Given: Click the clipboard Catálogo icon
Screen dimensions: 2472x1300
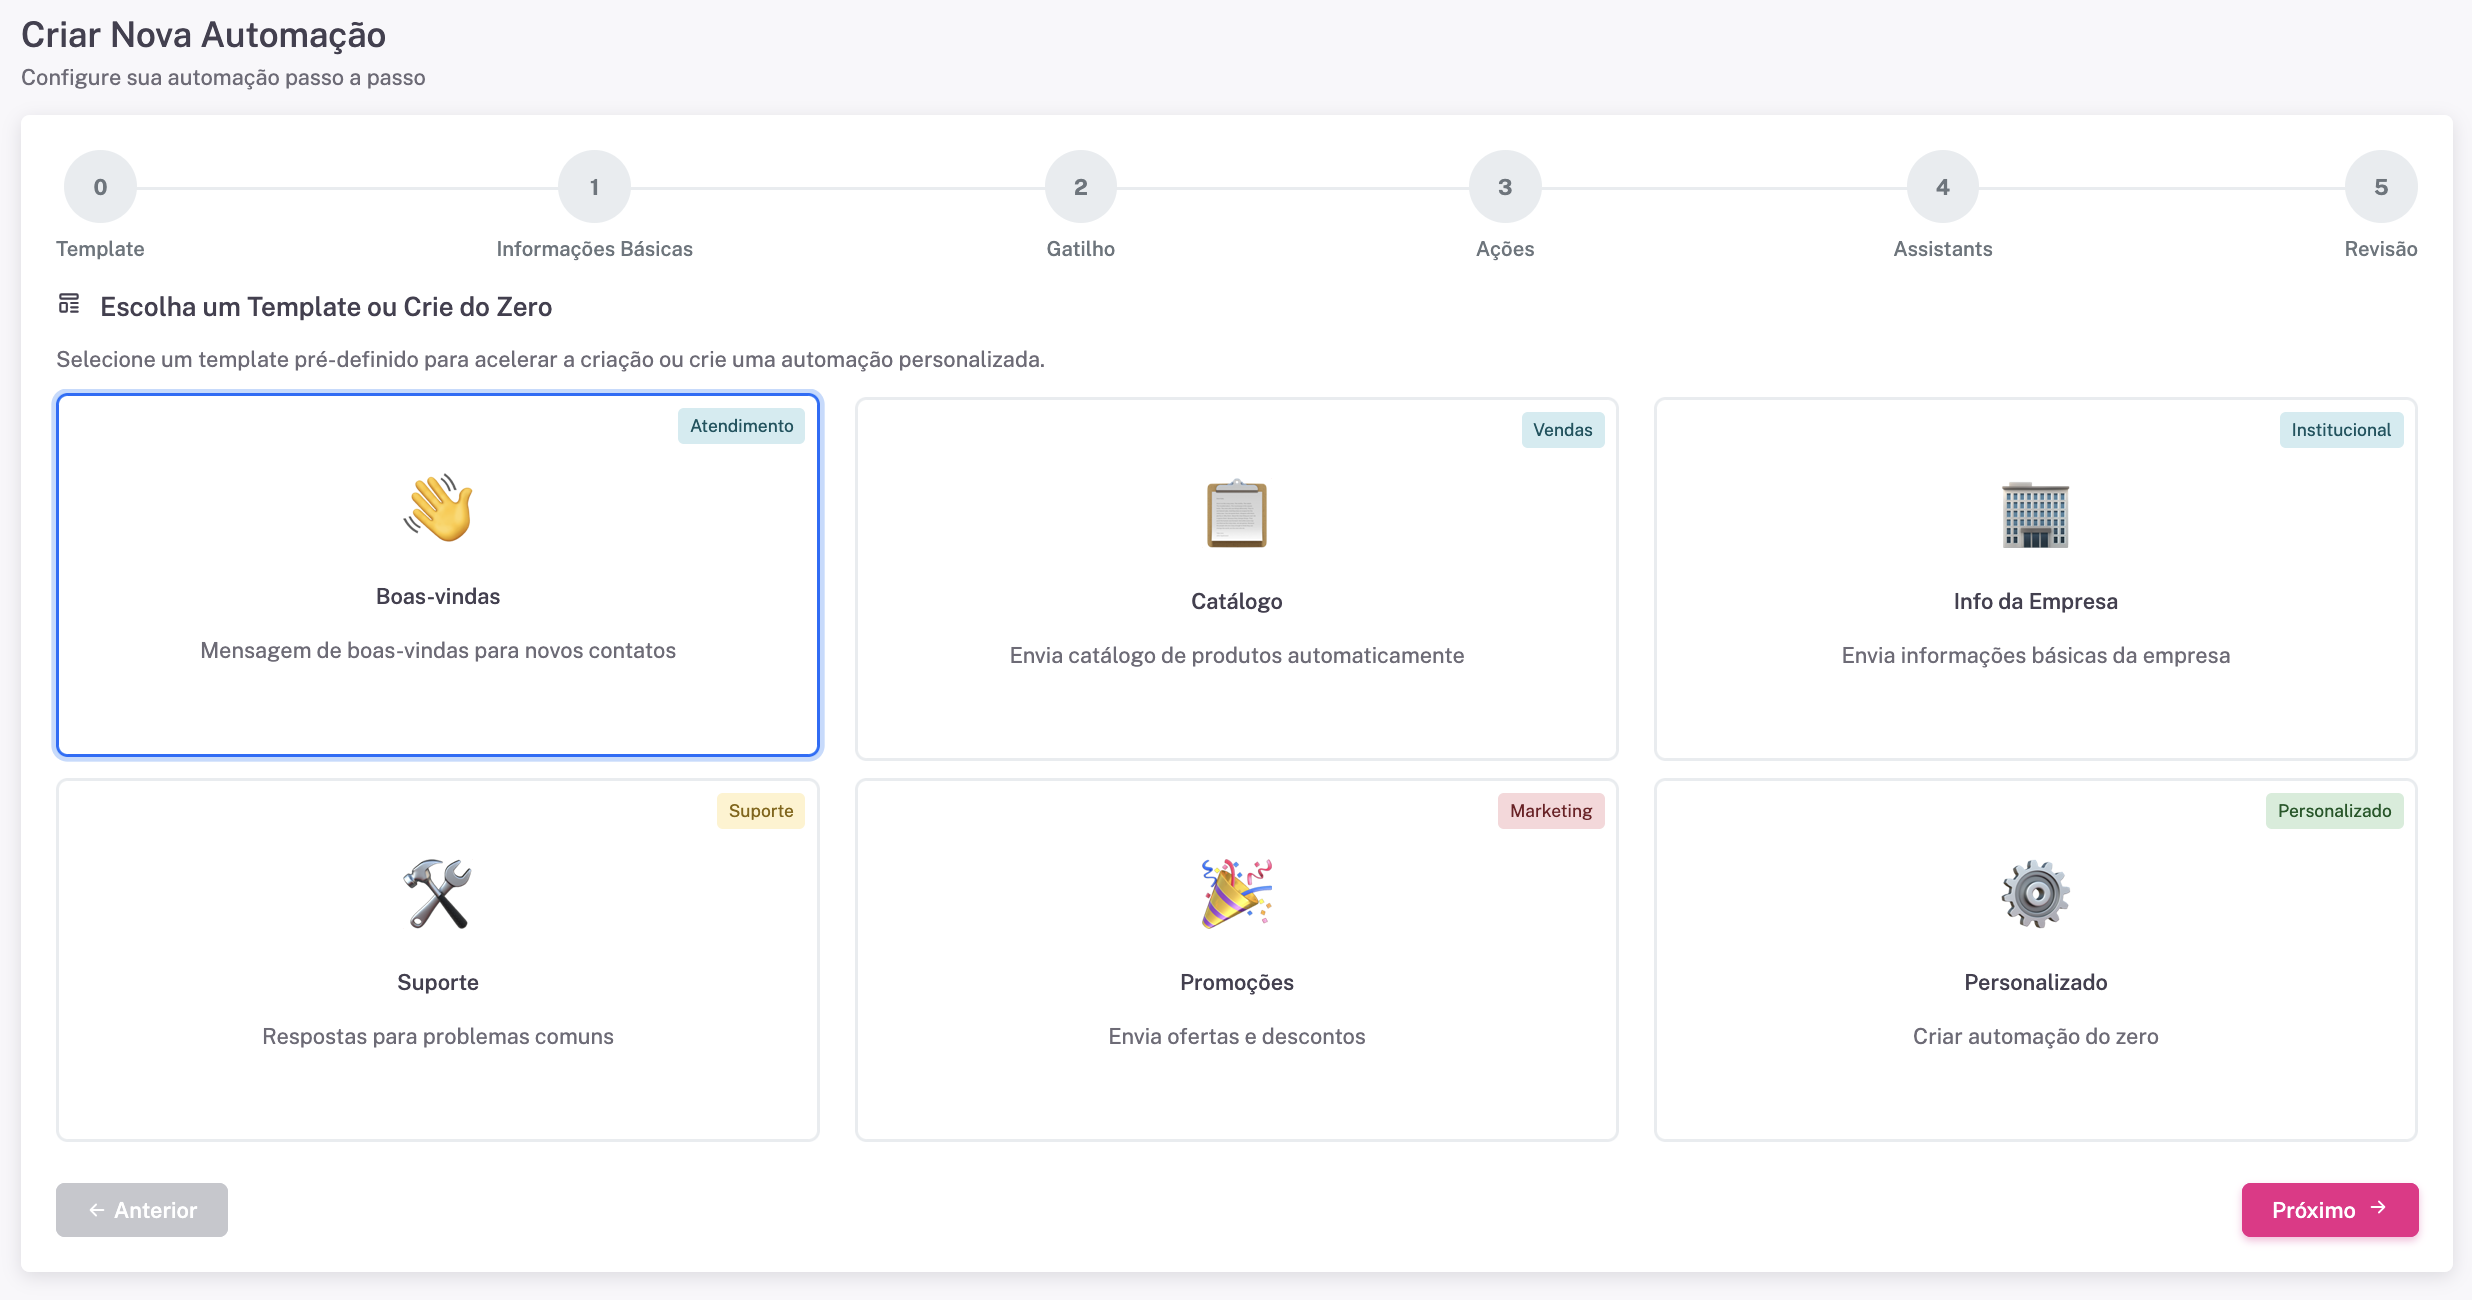Looking at the screenshot, I should (x=1236, y=514).
